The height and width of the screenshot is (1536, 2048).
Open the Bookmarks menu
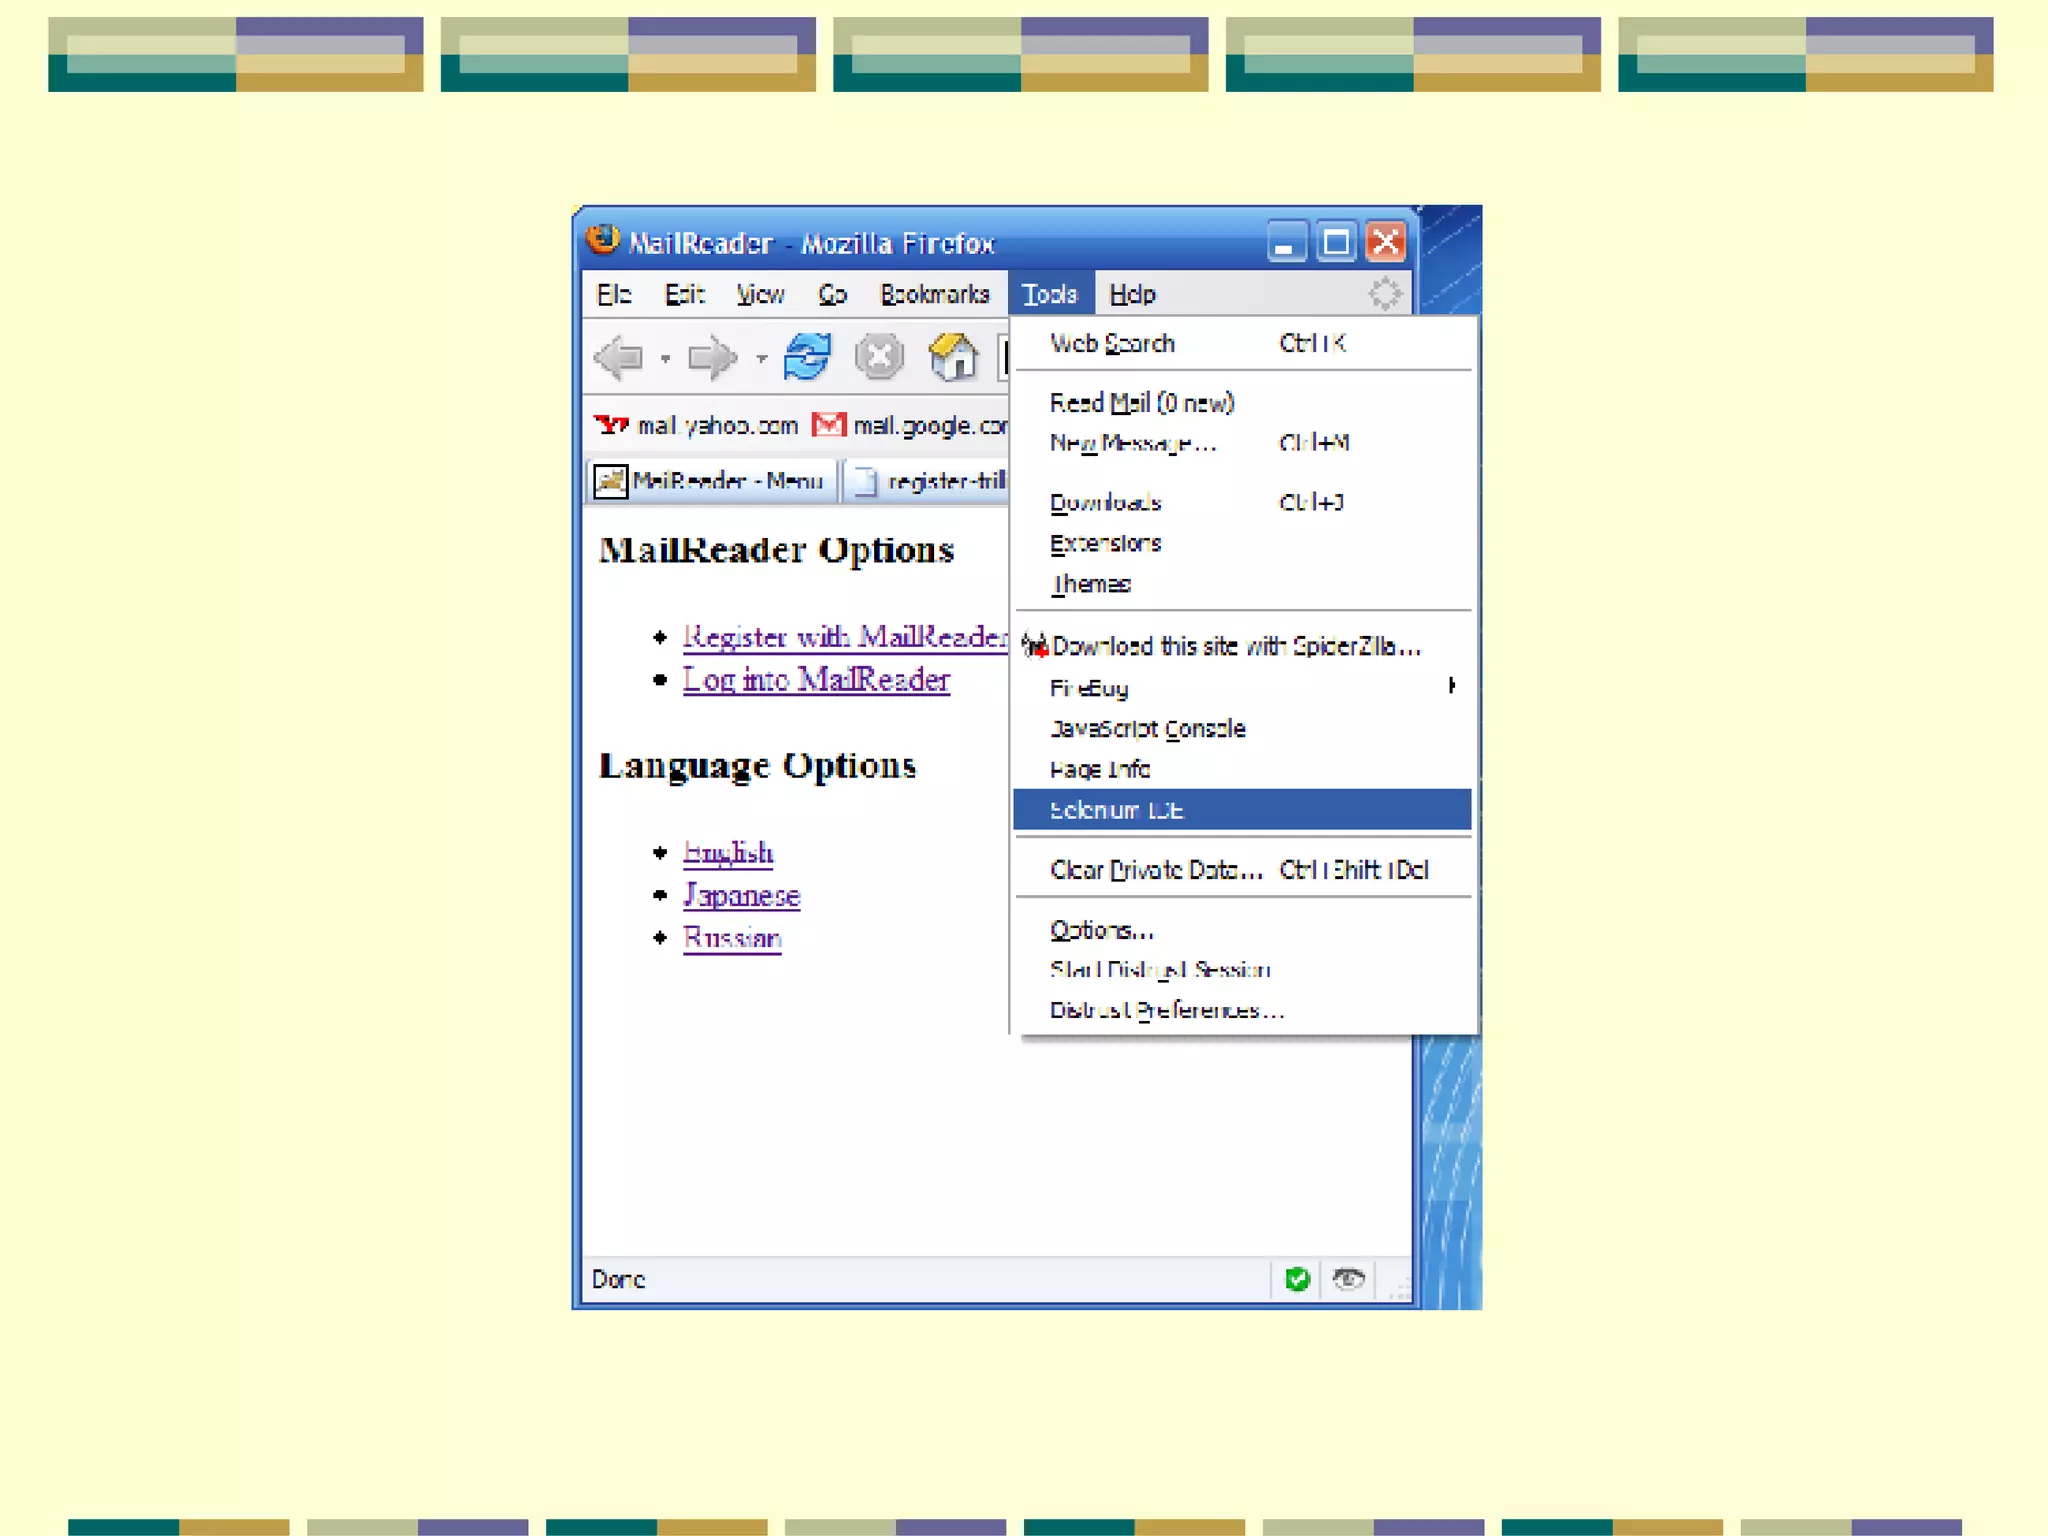[934, 294]
